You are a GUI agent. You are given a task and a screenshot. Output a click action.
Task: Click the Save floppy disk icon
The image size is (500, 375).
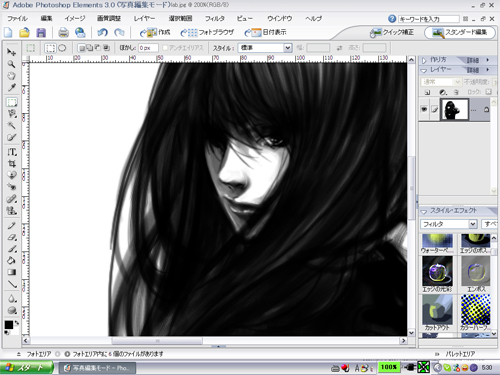pyautogui.click(x=41, y=32)
